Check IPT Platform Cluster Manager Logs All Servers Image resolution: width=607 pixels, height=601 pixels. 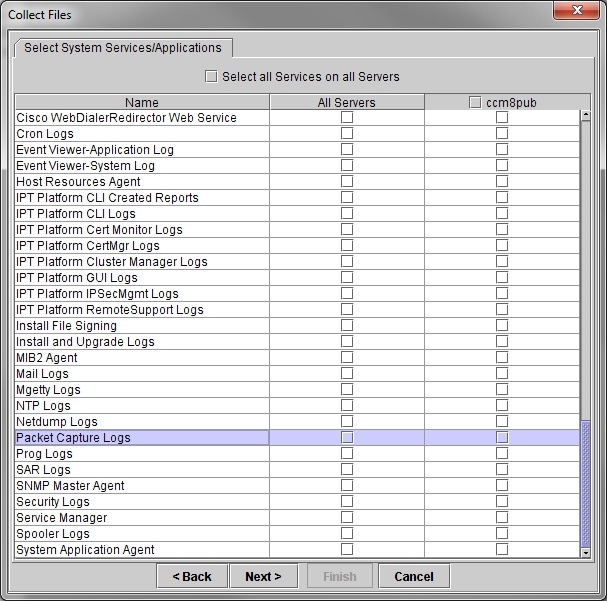[347, 261]
